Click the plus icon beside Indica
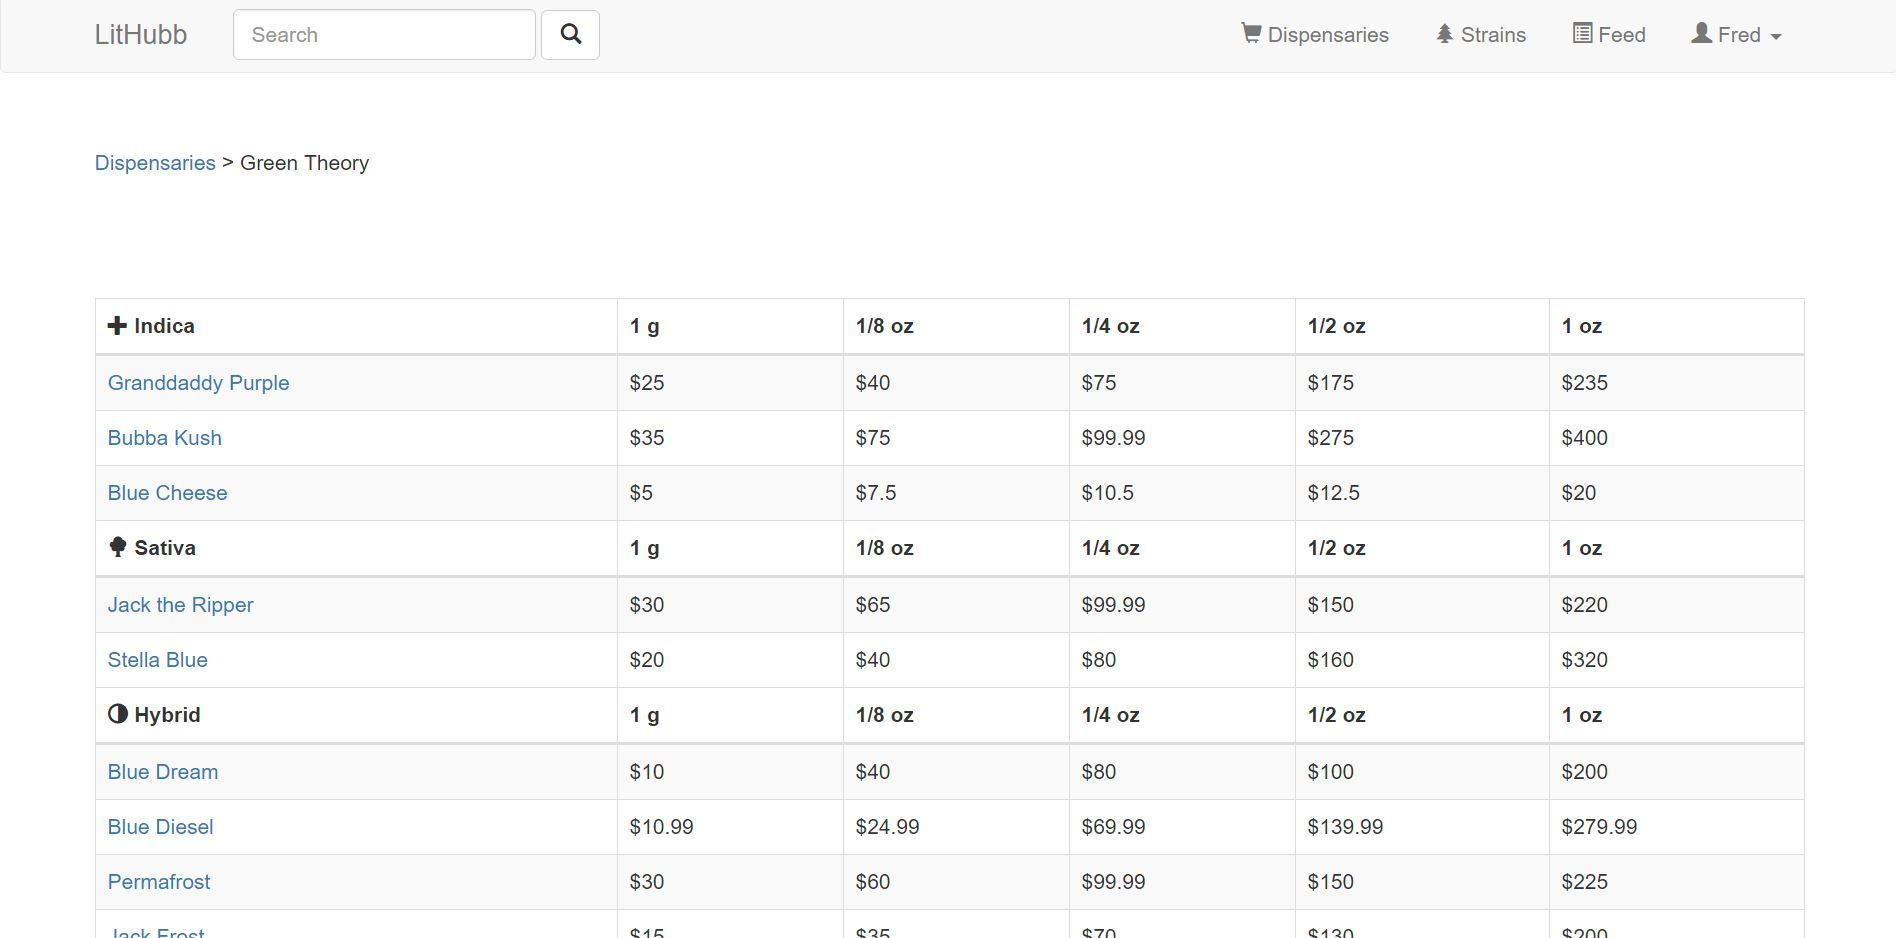The image size is (1896, 938). 117,326
